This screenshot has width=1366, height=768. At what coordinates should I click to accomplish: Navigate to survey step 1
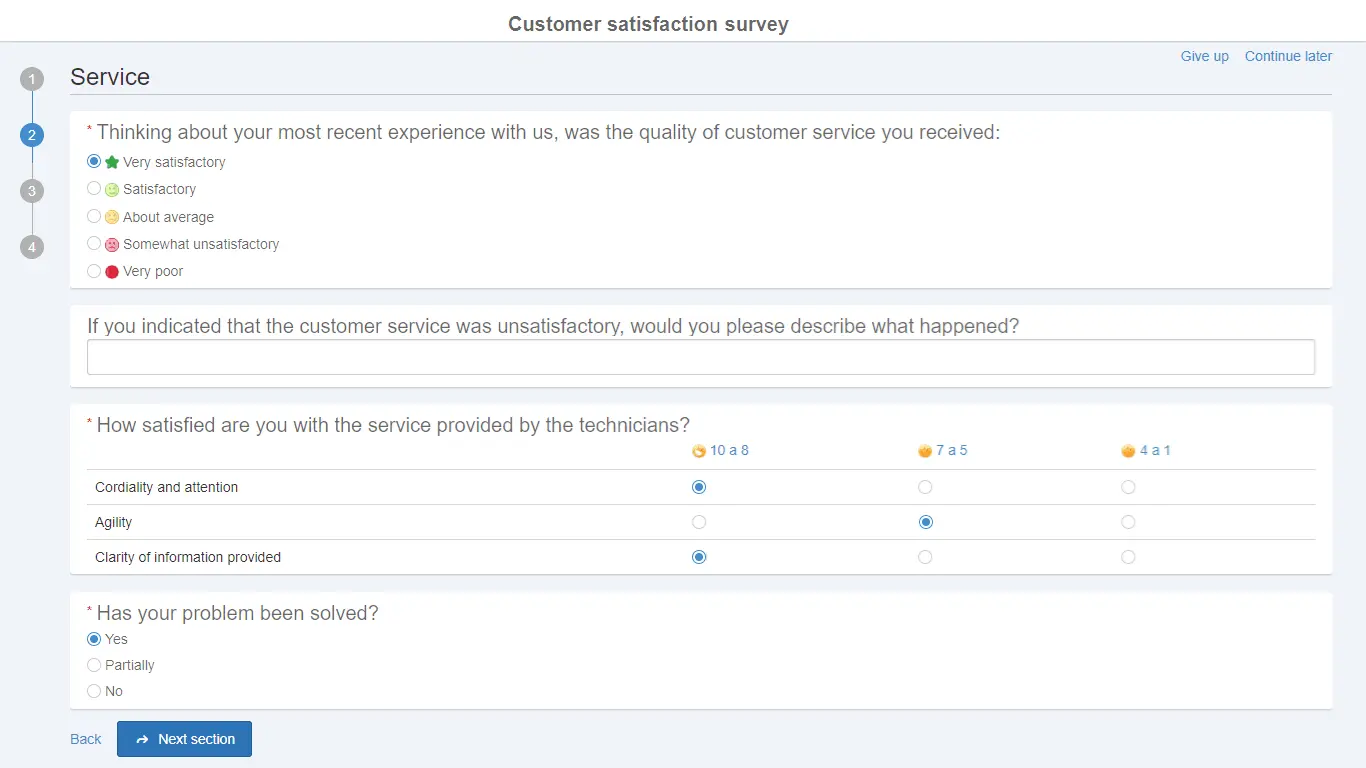pyautogui.click(x=31, y=78)
